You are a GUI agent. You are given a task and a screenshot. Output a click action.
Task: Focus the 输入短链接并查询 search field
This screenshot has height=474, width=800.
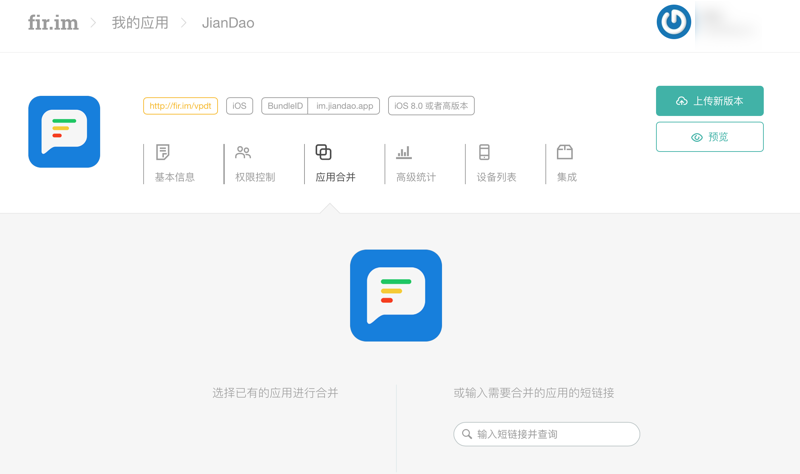pos(546,434)
